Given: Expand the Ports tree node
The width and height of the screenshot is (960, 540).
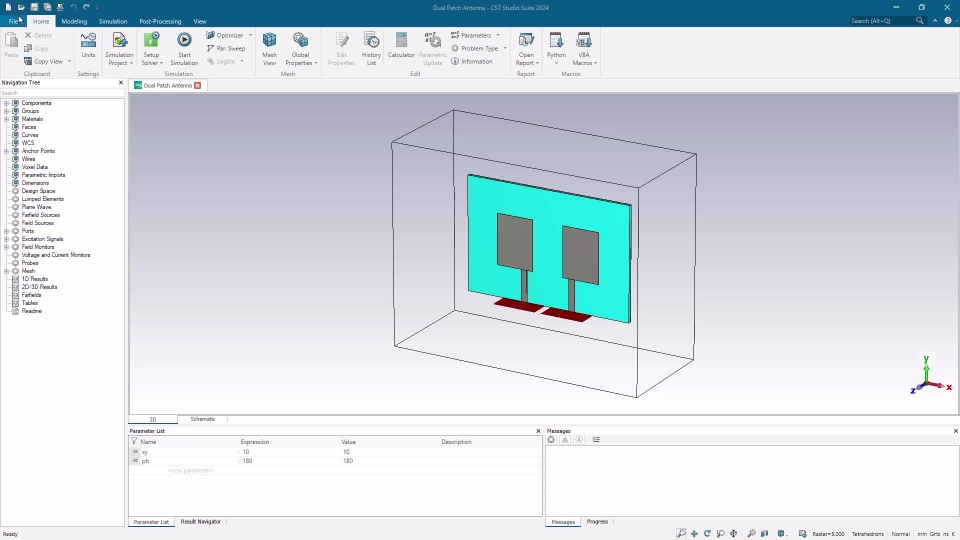Looking at the screenshot, I should (6, 231).
